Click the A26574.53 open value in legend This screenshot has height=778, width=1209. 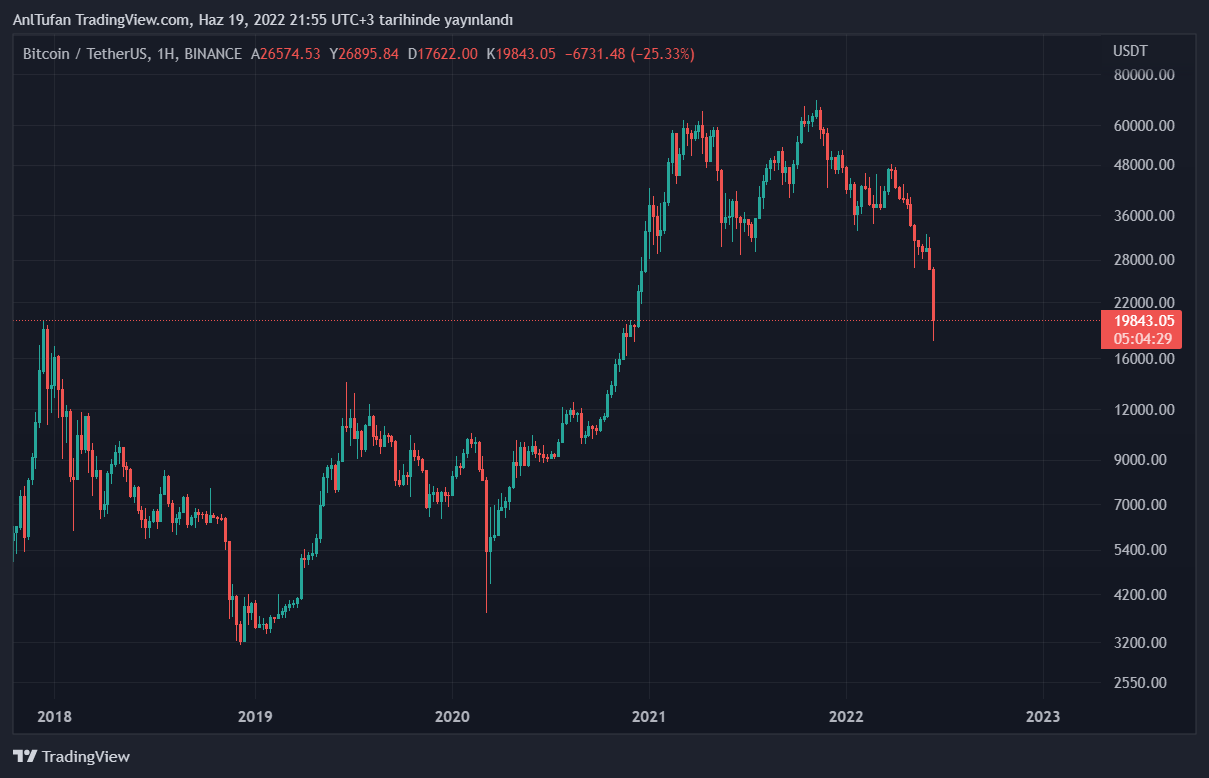tap(286, 54)
